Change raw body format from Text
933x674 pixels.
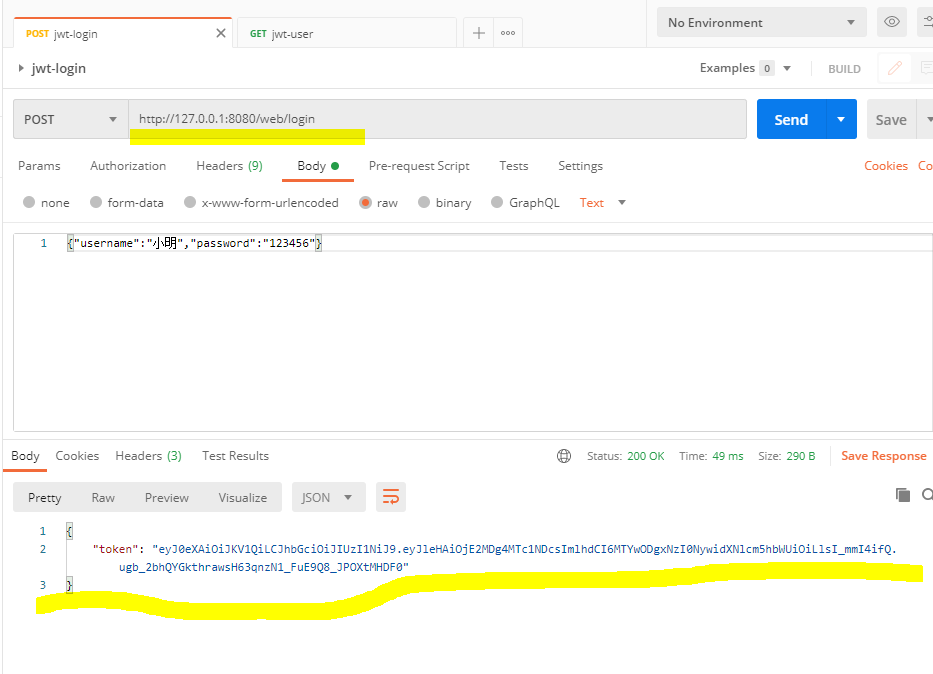click(602, 202)
